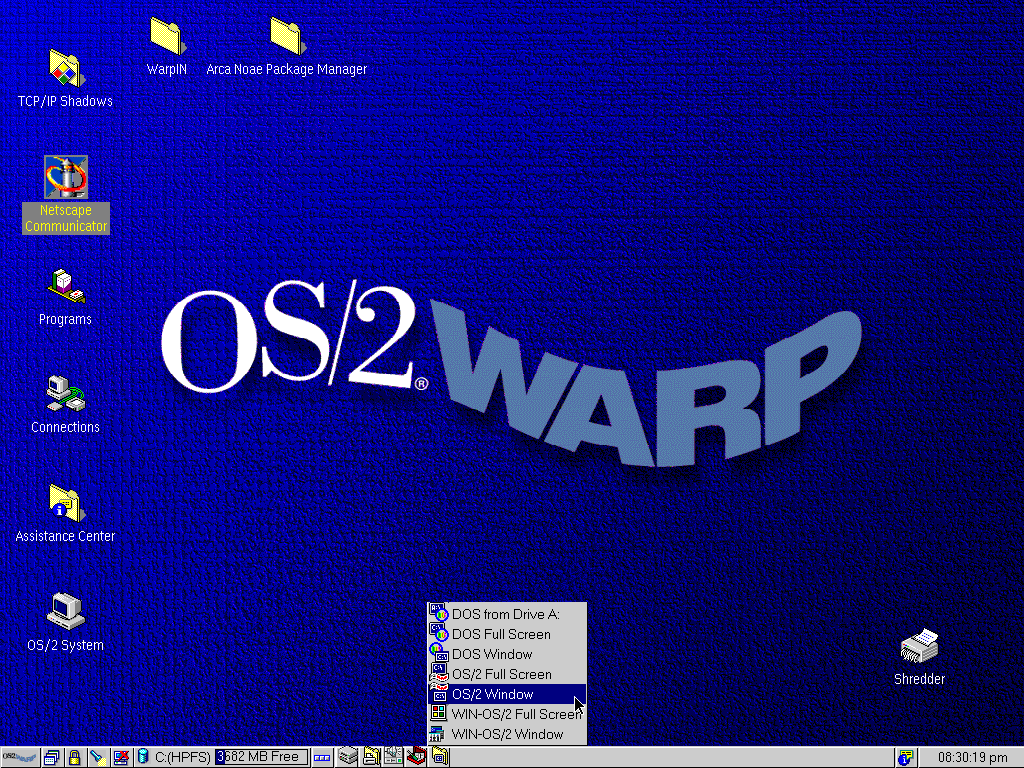
Task: Open the window list icon in WarpCenter
Action: [52, 758]
